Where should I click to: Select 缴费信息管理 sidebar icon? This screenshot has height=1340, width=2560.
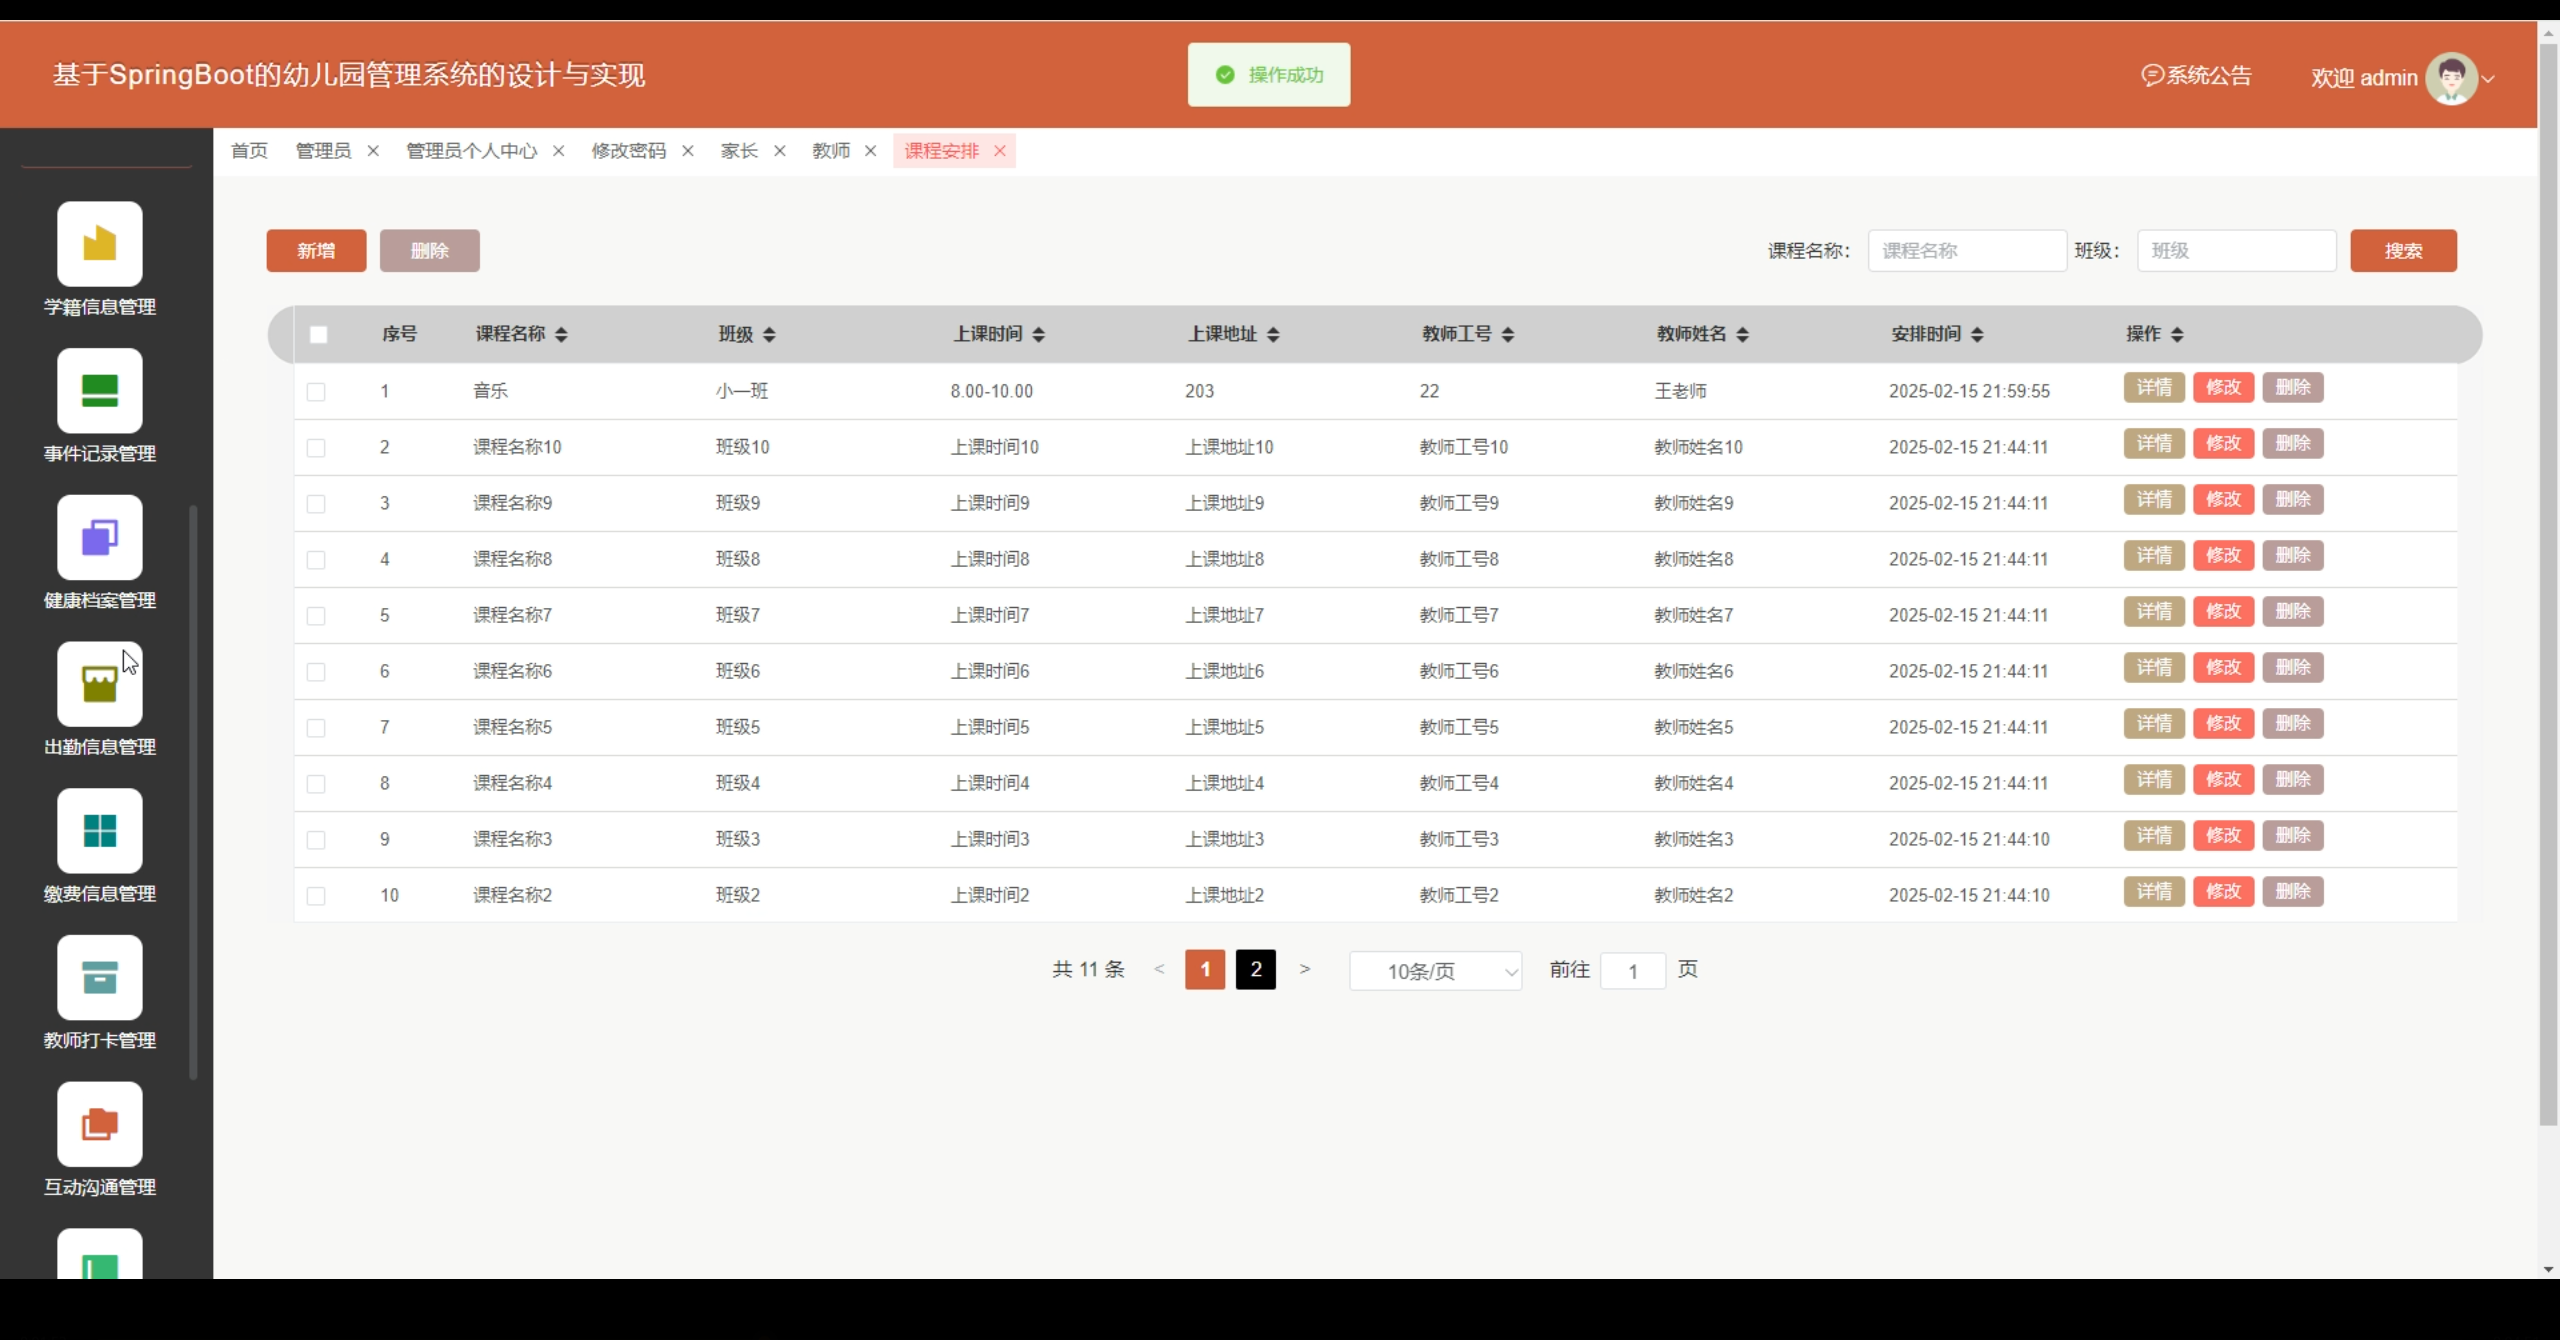100,831
